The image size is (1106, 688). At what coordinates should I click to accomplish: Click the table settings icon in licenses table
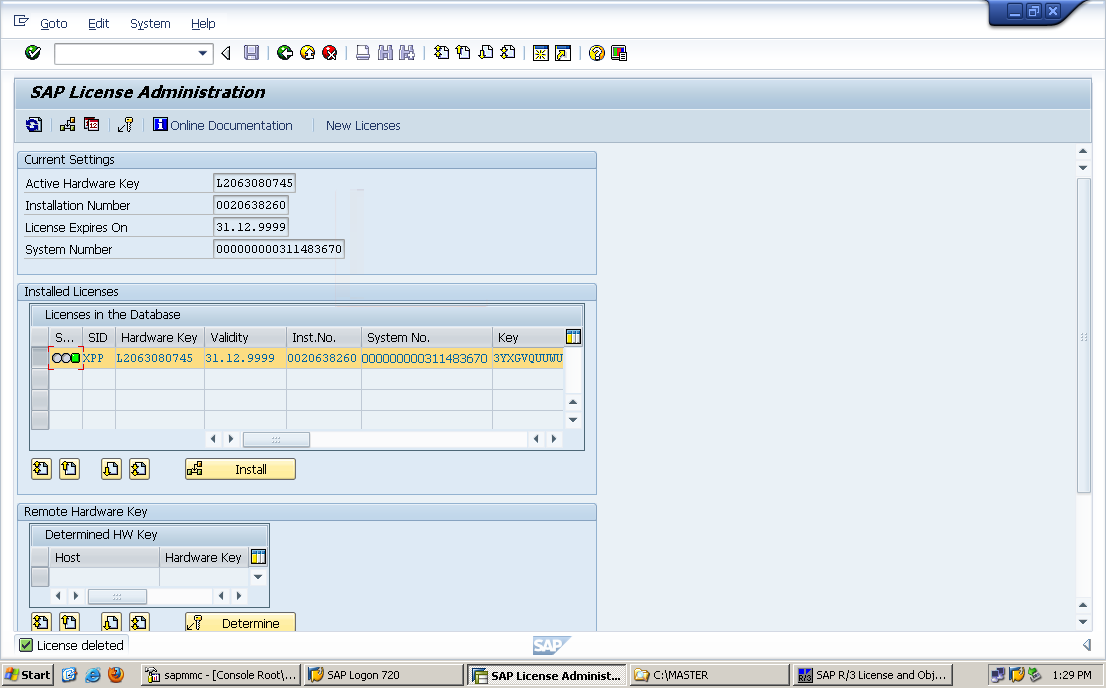573,337
